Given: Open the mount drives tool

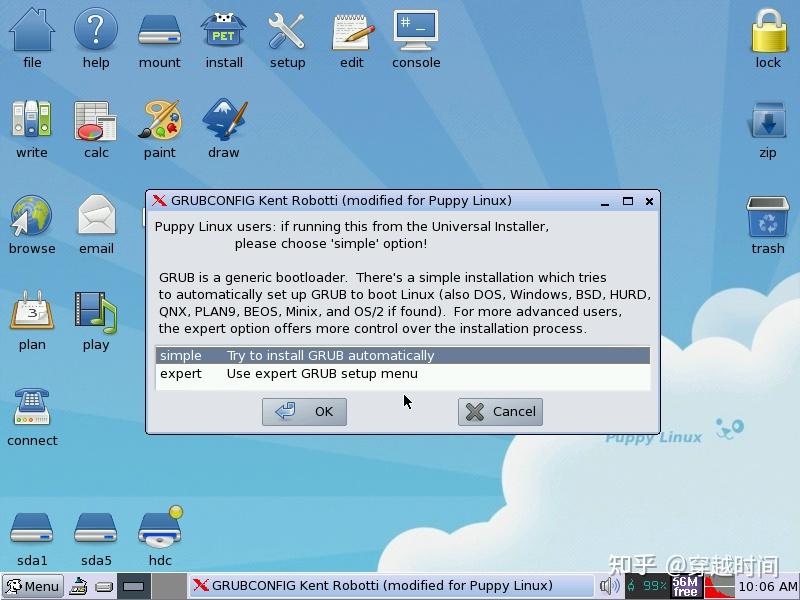Looking at the screenshot, I should [159, 32].
